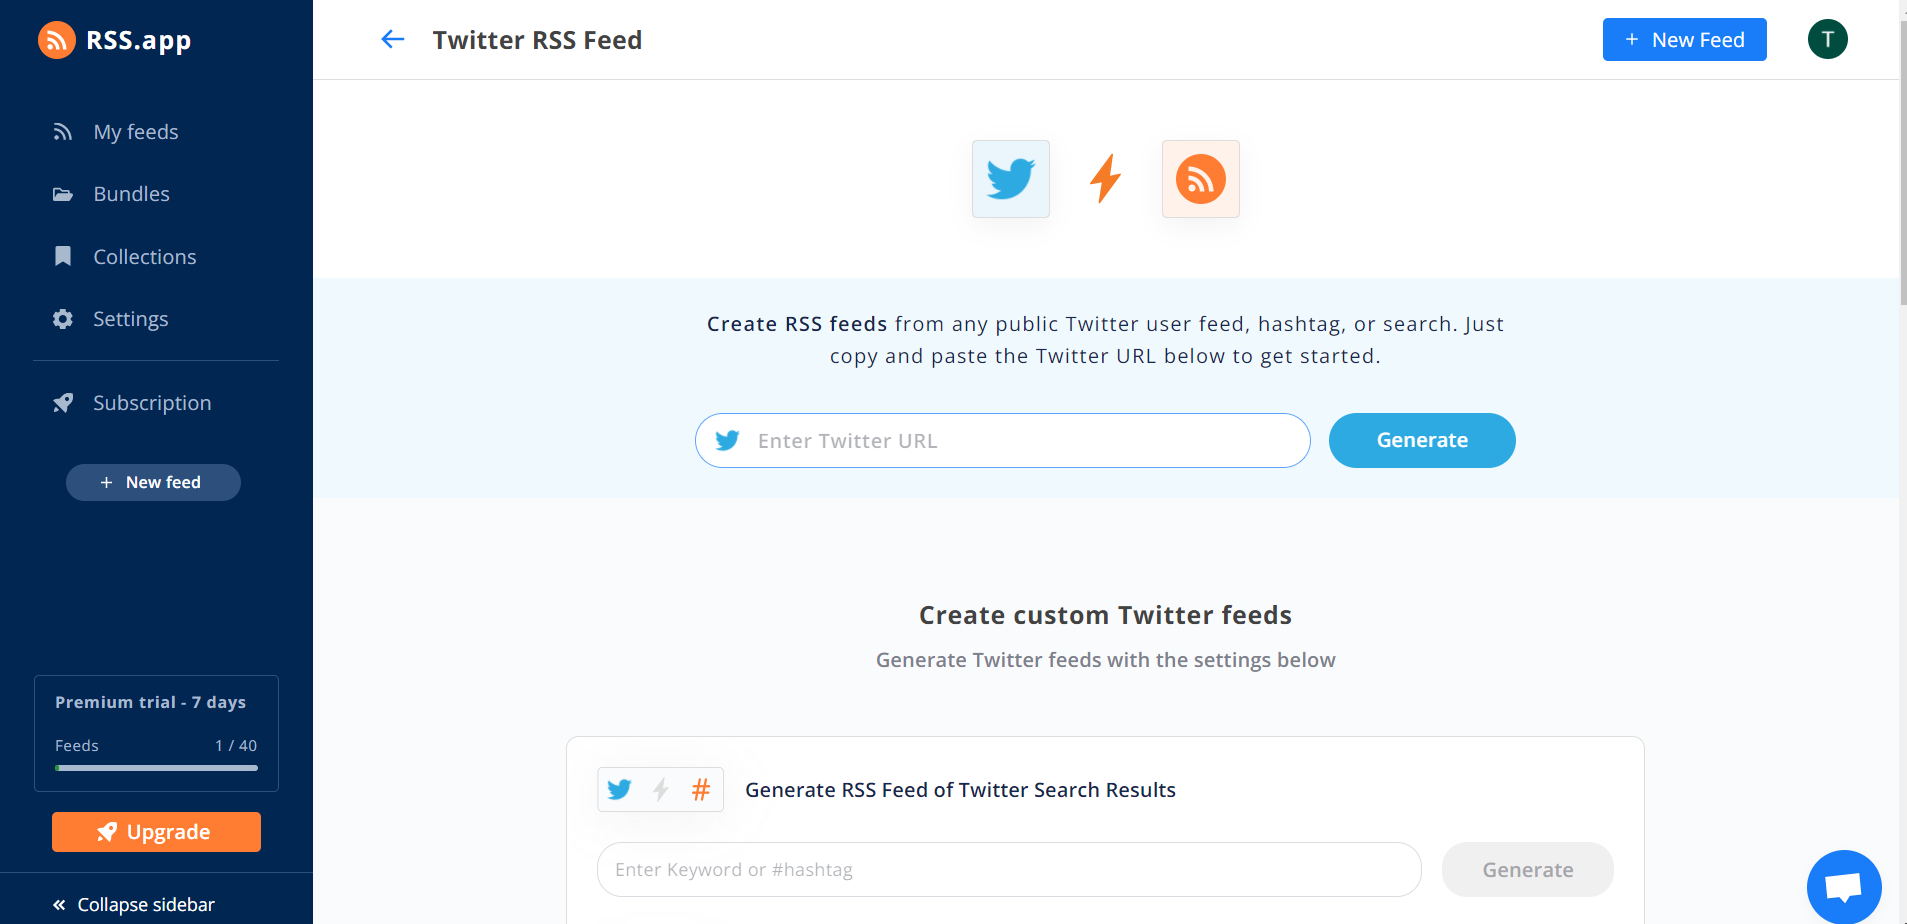Click the orange lightning bolt icon
The height and width of the screenshot is (924, 1907).
coord(1105,178)
